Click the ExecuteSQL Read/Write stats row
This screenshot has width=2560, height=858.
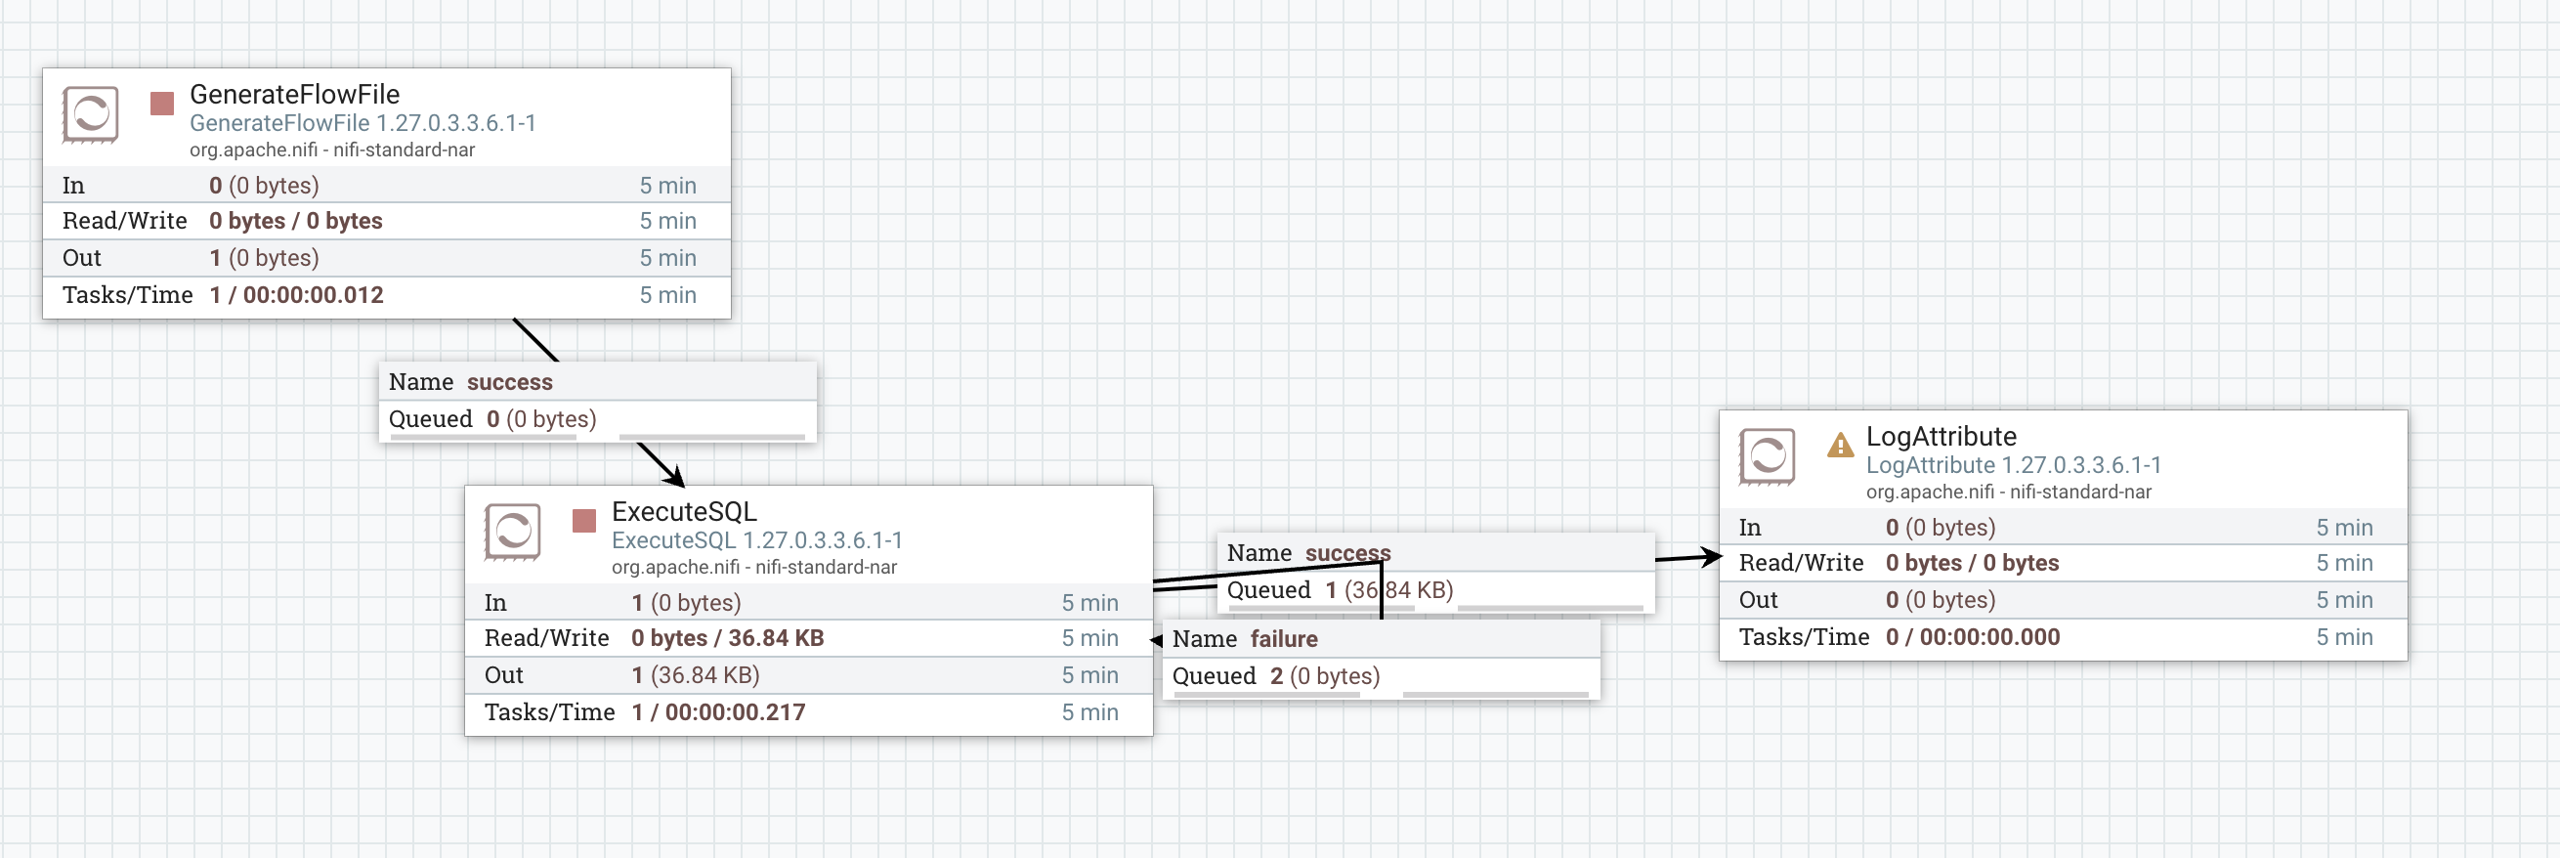[809, 638]
